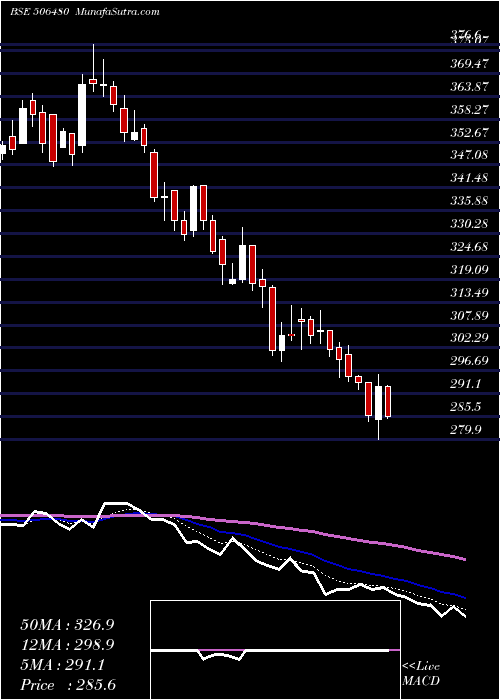The height and width of the screenshot is (700, 500).
Task: Click the tallest white candle near the peak
Action: pos(82,115)
